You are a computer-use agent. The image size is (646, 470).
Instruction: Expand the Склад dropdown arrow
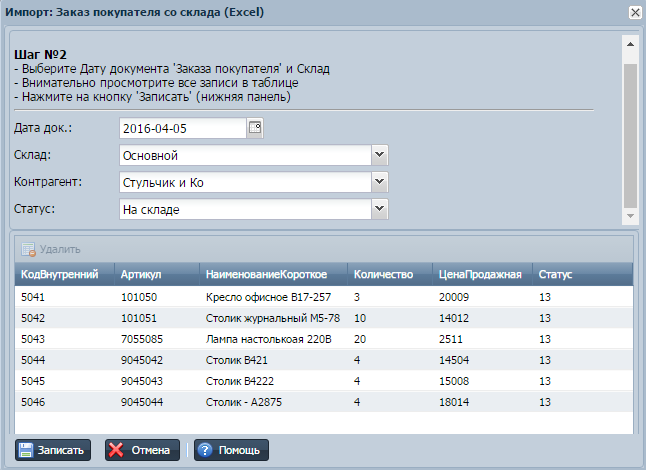[379, 155]
